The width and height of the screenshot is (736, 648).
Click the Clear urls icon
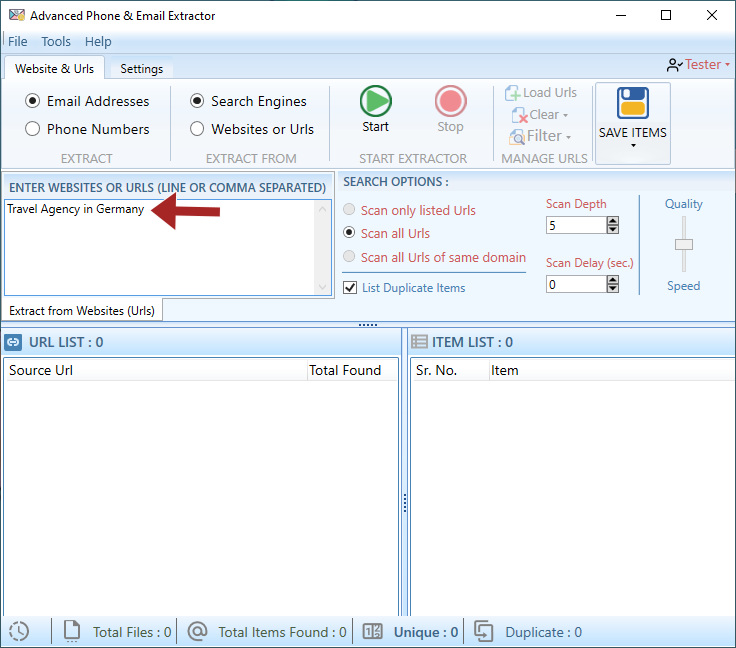coord(520,115)
